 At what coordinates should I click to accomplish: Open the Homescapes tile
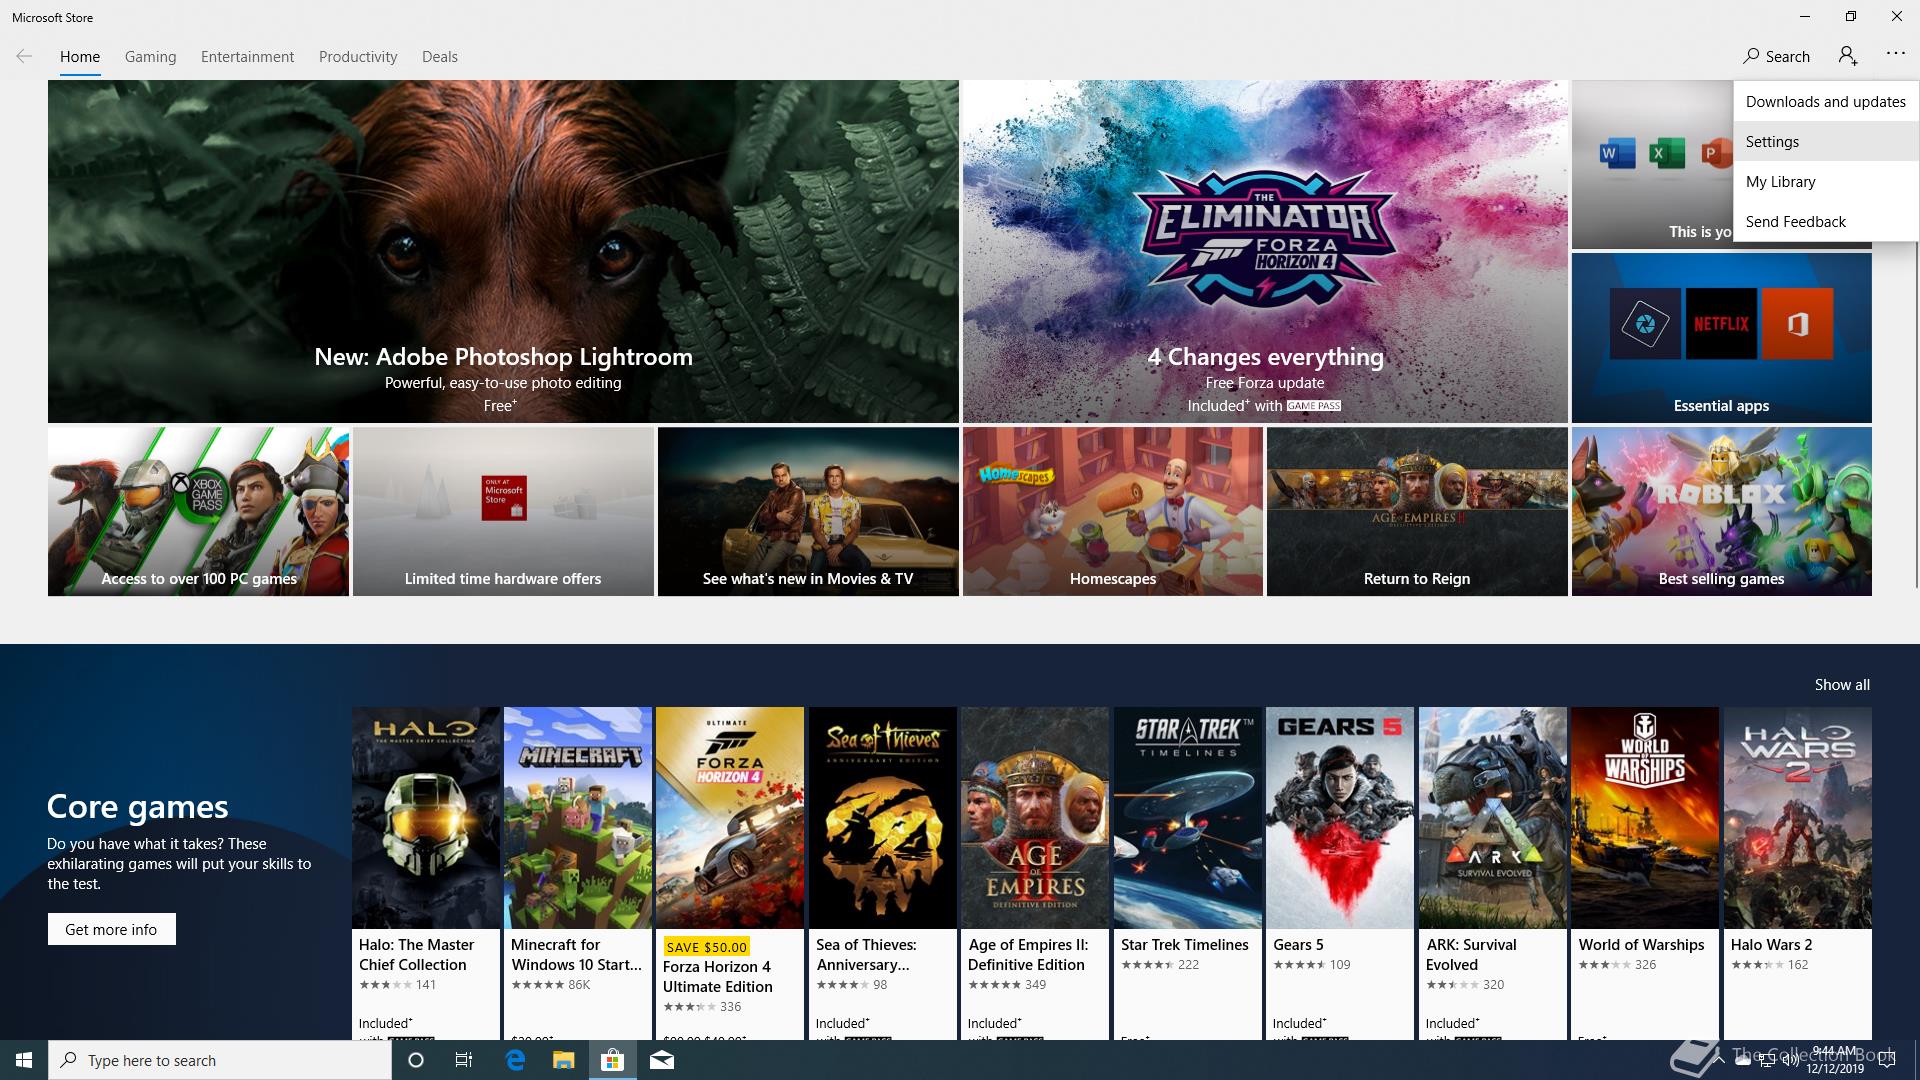(1113, 512)
